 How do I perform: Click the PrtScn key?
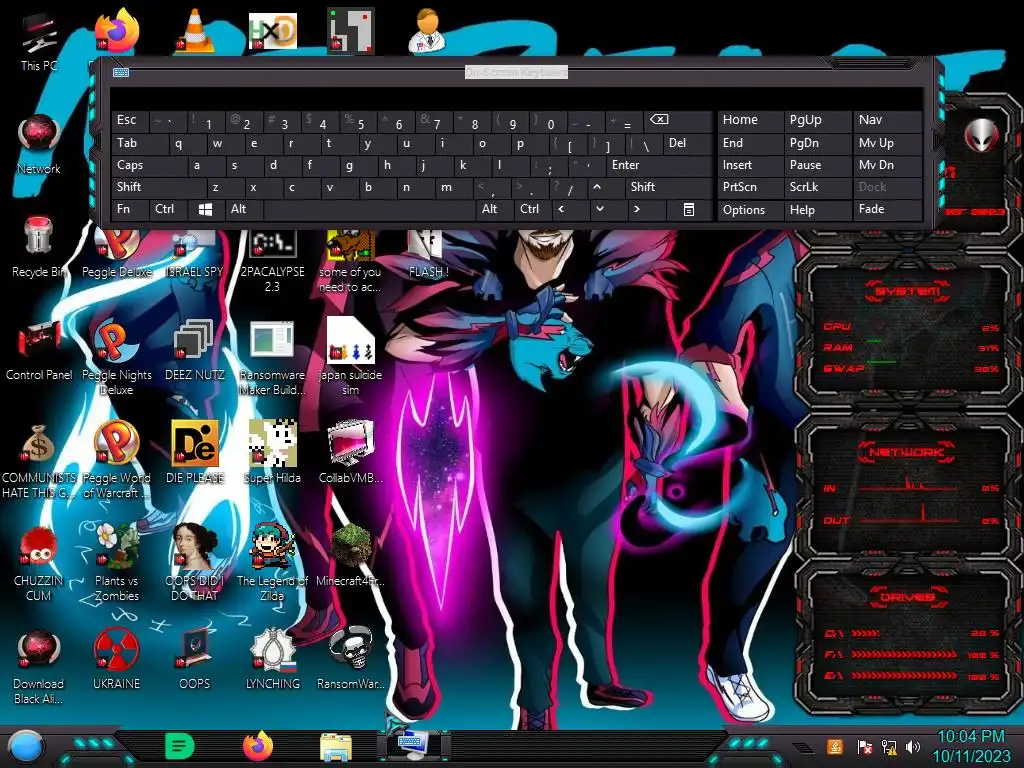[x=750, y=187]
